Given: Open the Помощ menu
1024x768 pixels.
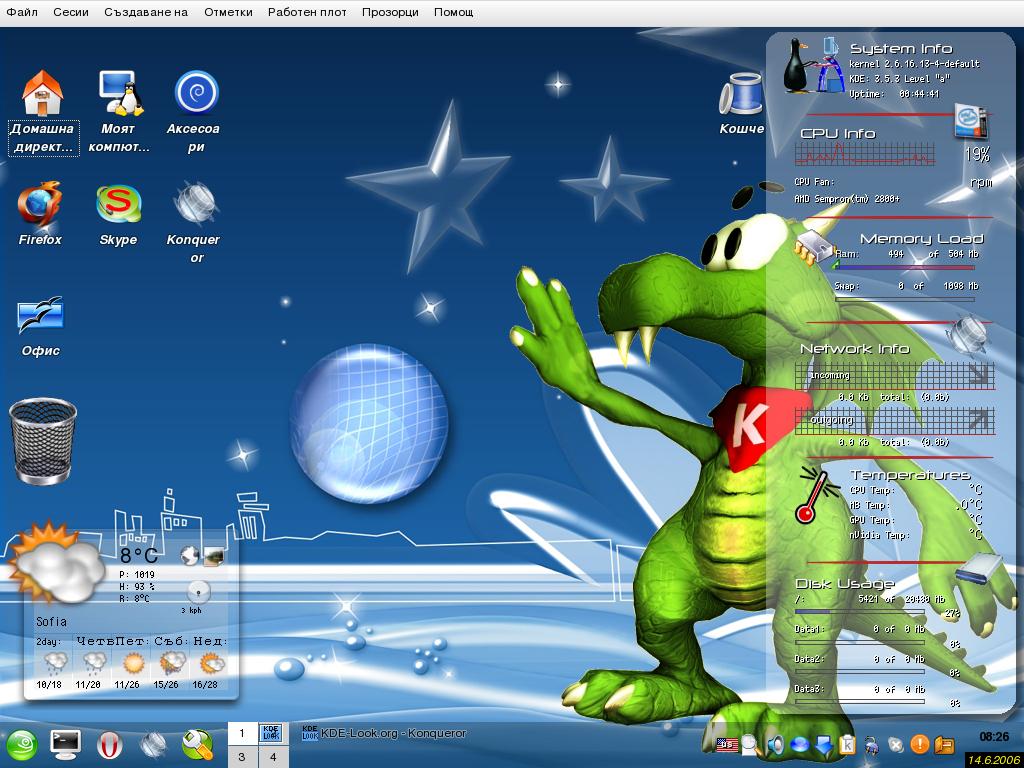Looking at the screenshot, I should click(x=454, y=12).
